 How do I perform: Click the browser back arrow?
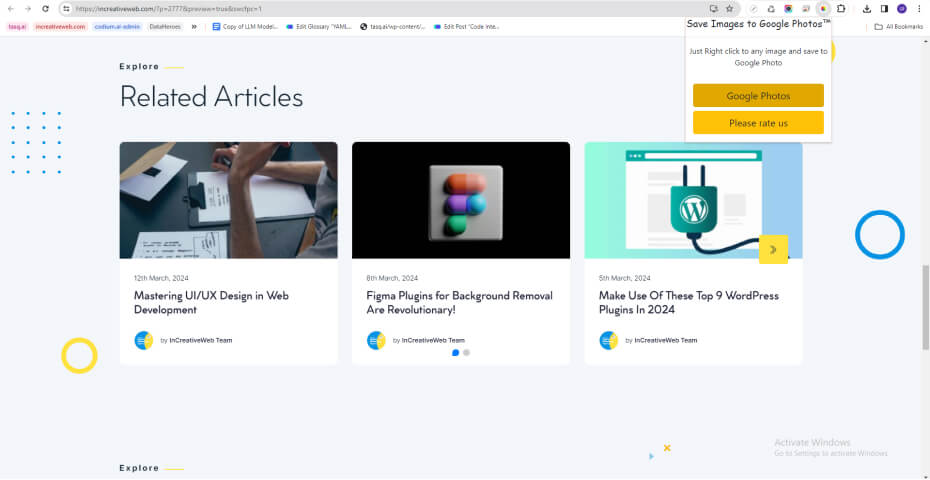[x=11, y=8]
